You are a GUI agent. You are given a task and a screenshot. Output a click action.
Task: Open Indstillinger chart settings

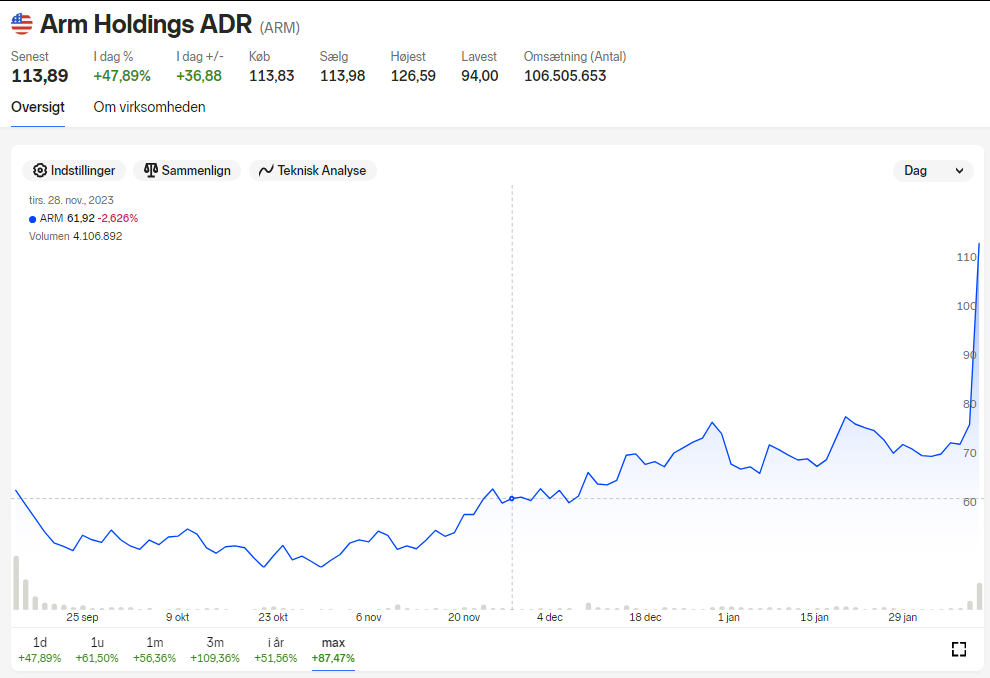[74, 170]
